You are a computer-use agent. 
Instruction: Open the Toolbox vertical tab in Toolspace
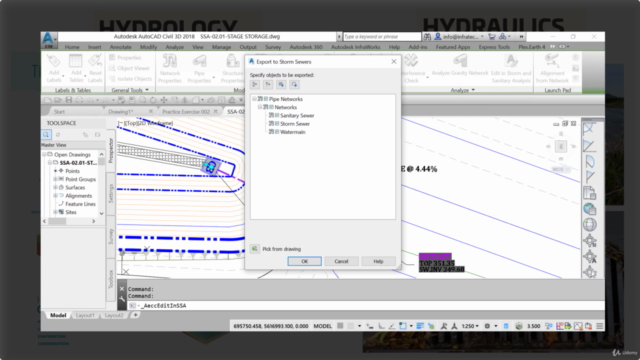111,279
